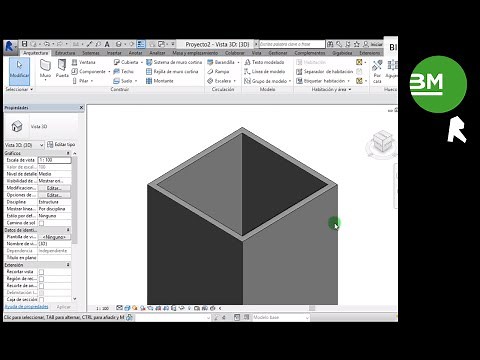480x360 pixels.
Task: Toggle the Región de recorte visible checkbox
Action: tap(41, 279)
